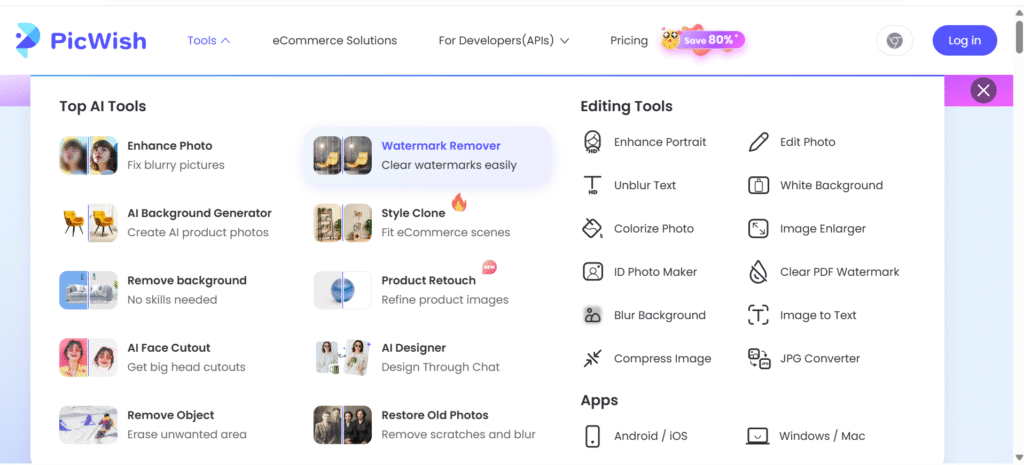Open the JPG Converter icon
Viewport: 1024px width, 465px height.
(x=759, y=358)
